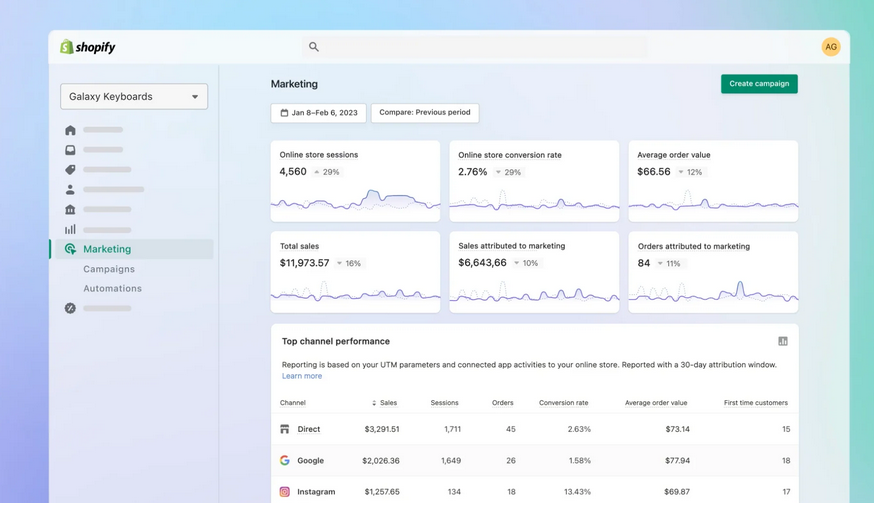The image size is (883, 509).
Task: Click the Products tag icon in sidebar
Action: (70, 170)
